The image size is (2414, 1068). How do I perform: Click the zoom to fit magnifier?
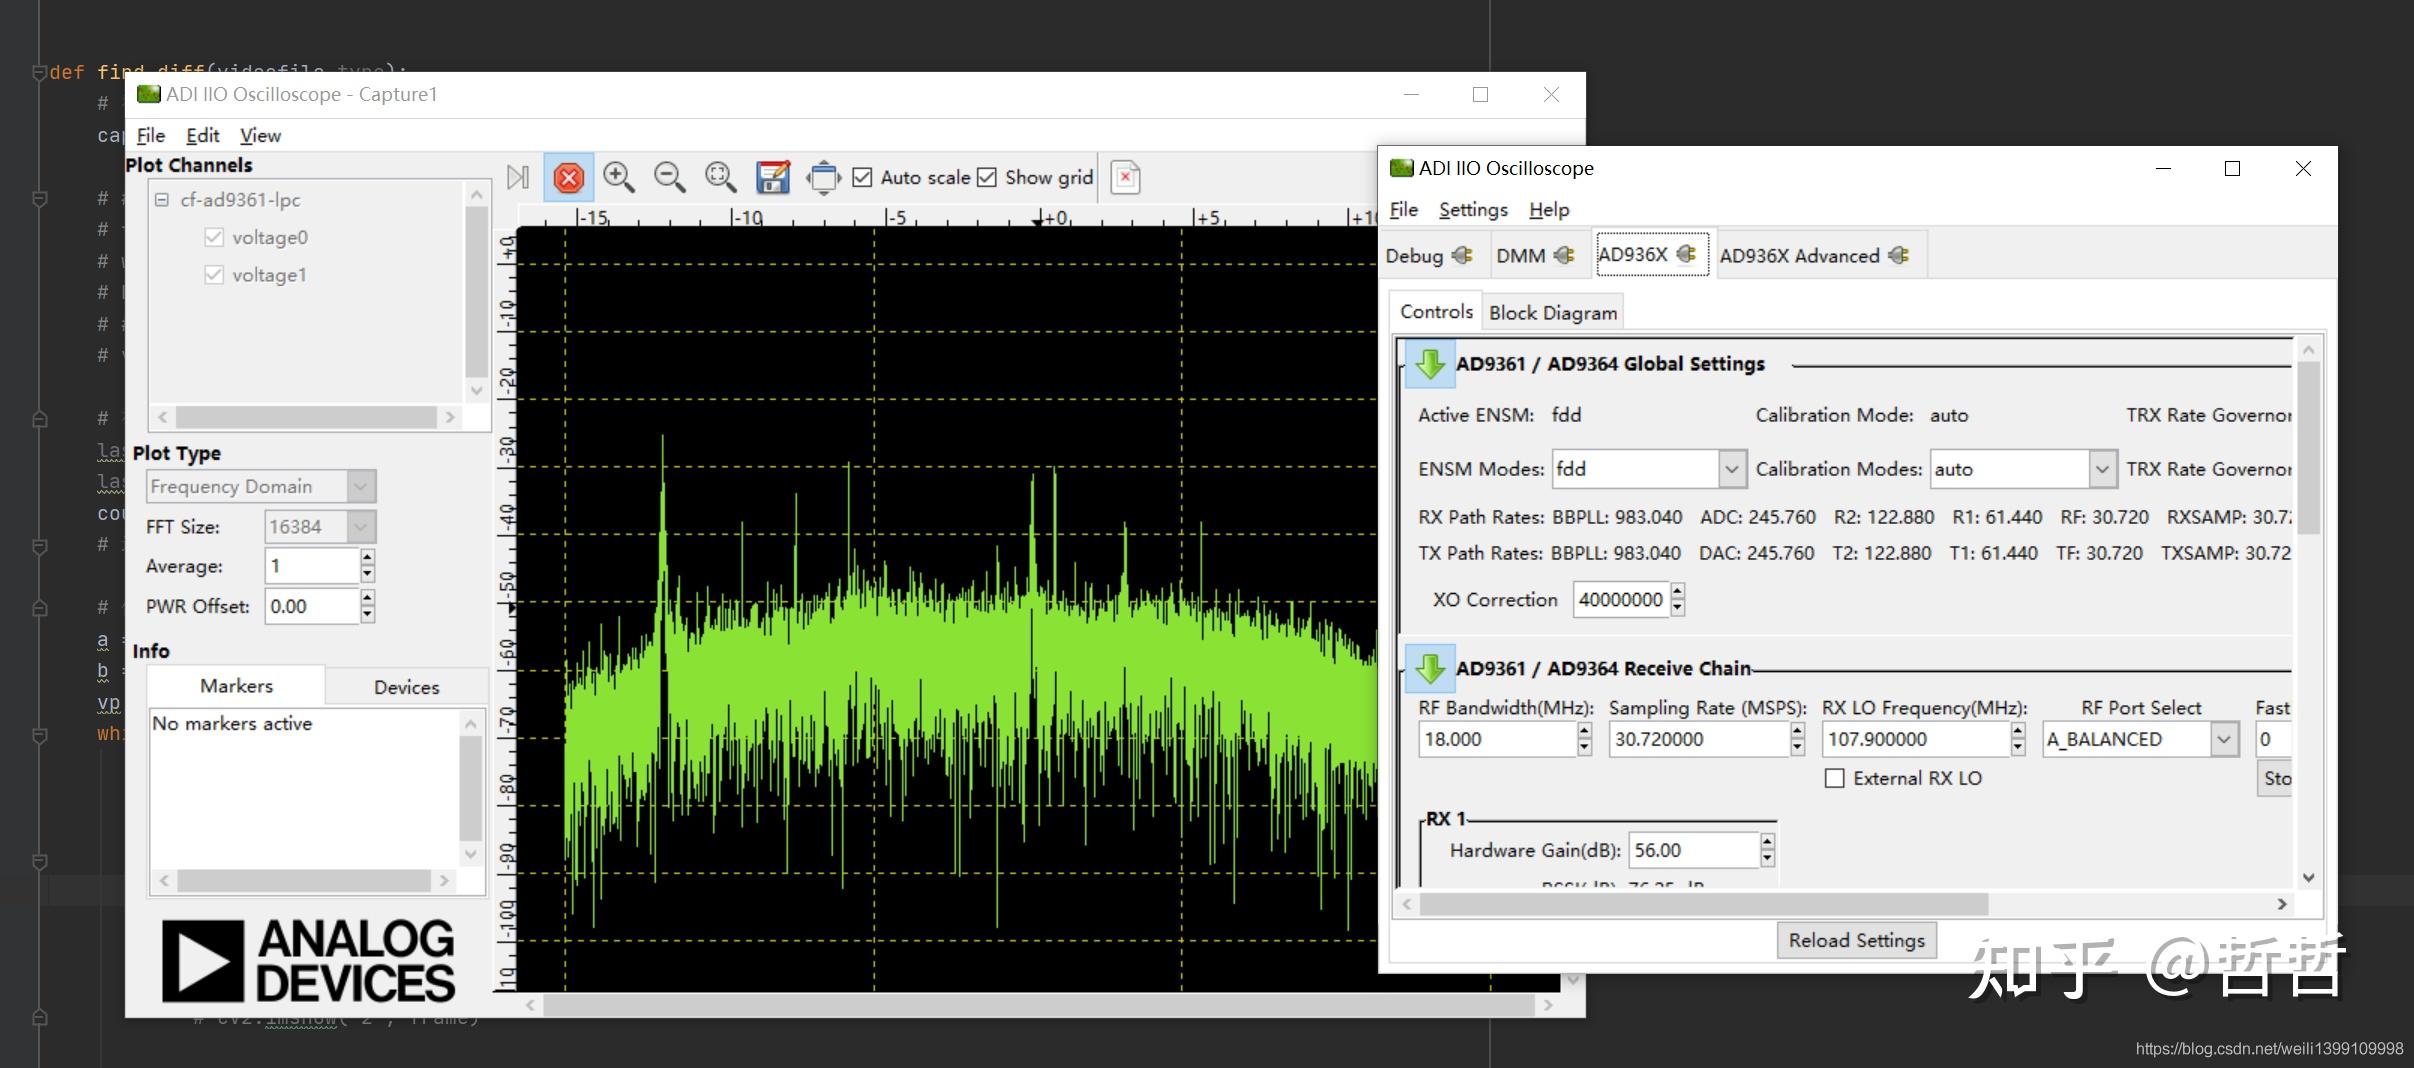pyautogui.click(x=720, y=178)
